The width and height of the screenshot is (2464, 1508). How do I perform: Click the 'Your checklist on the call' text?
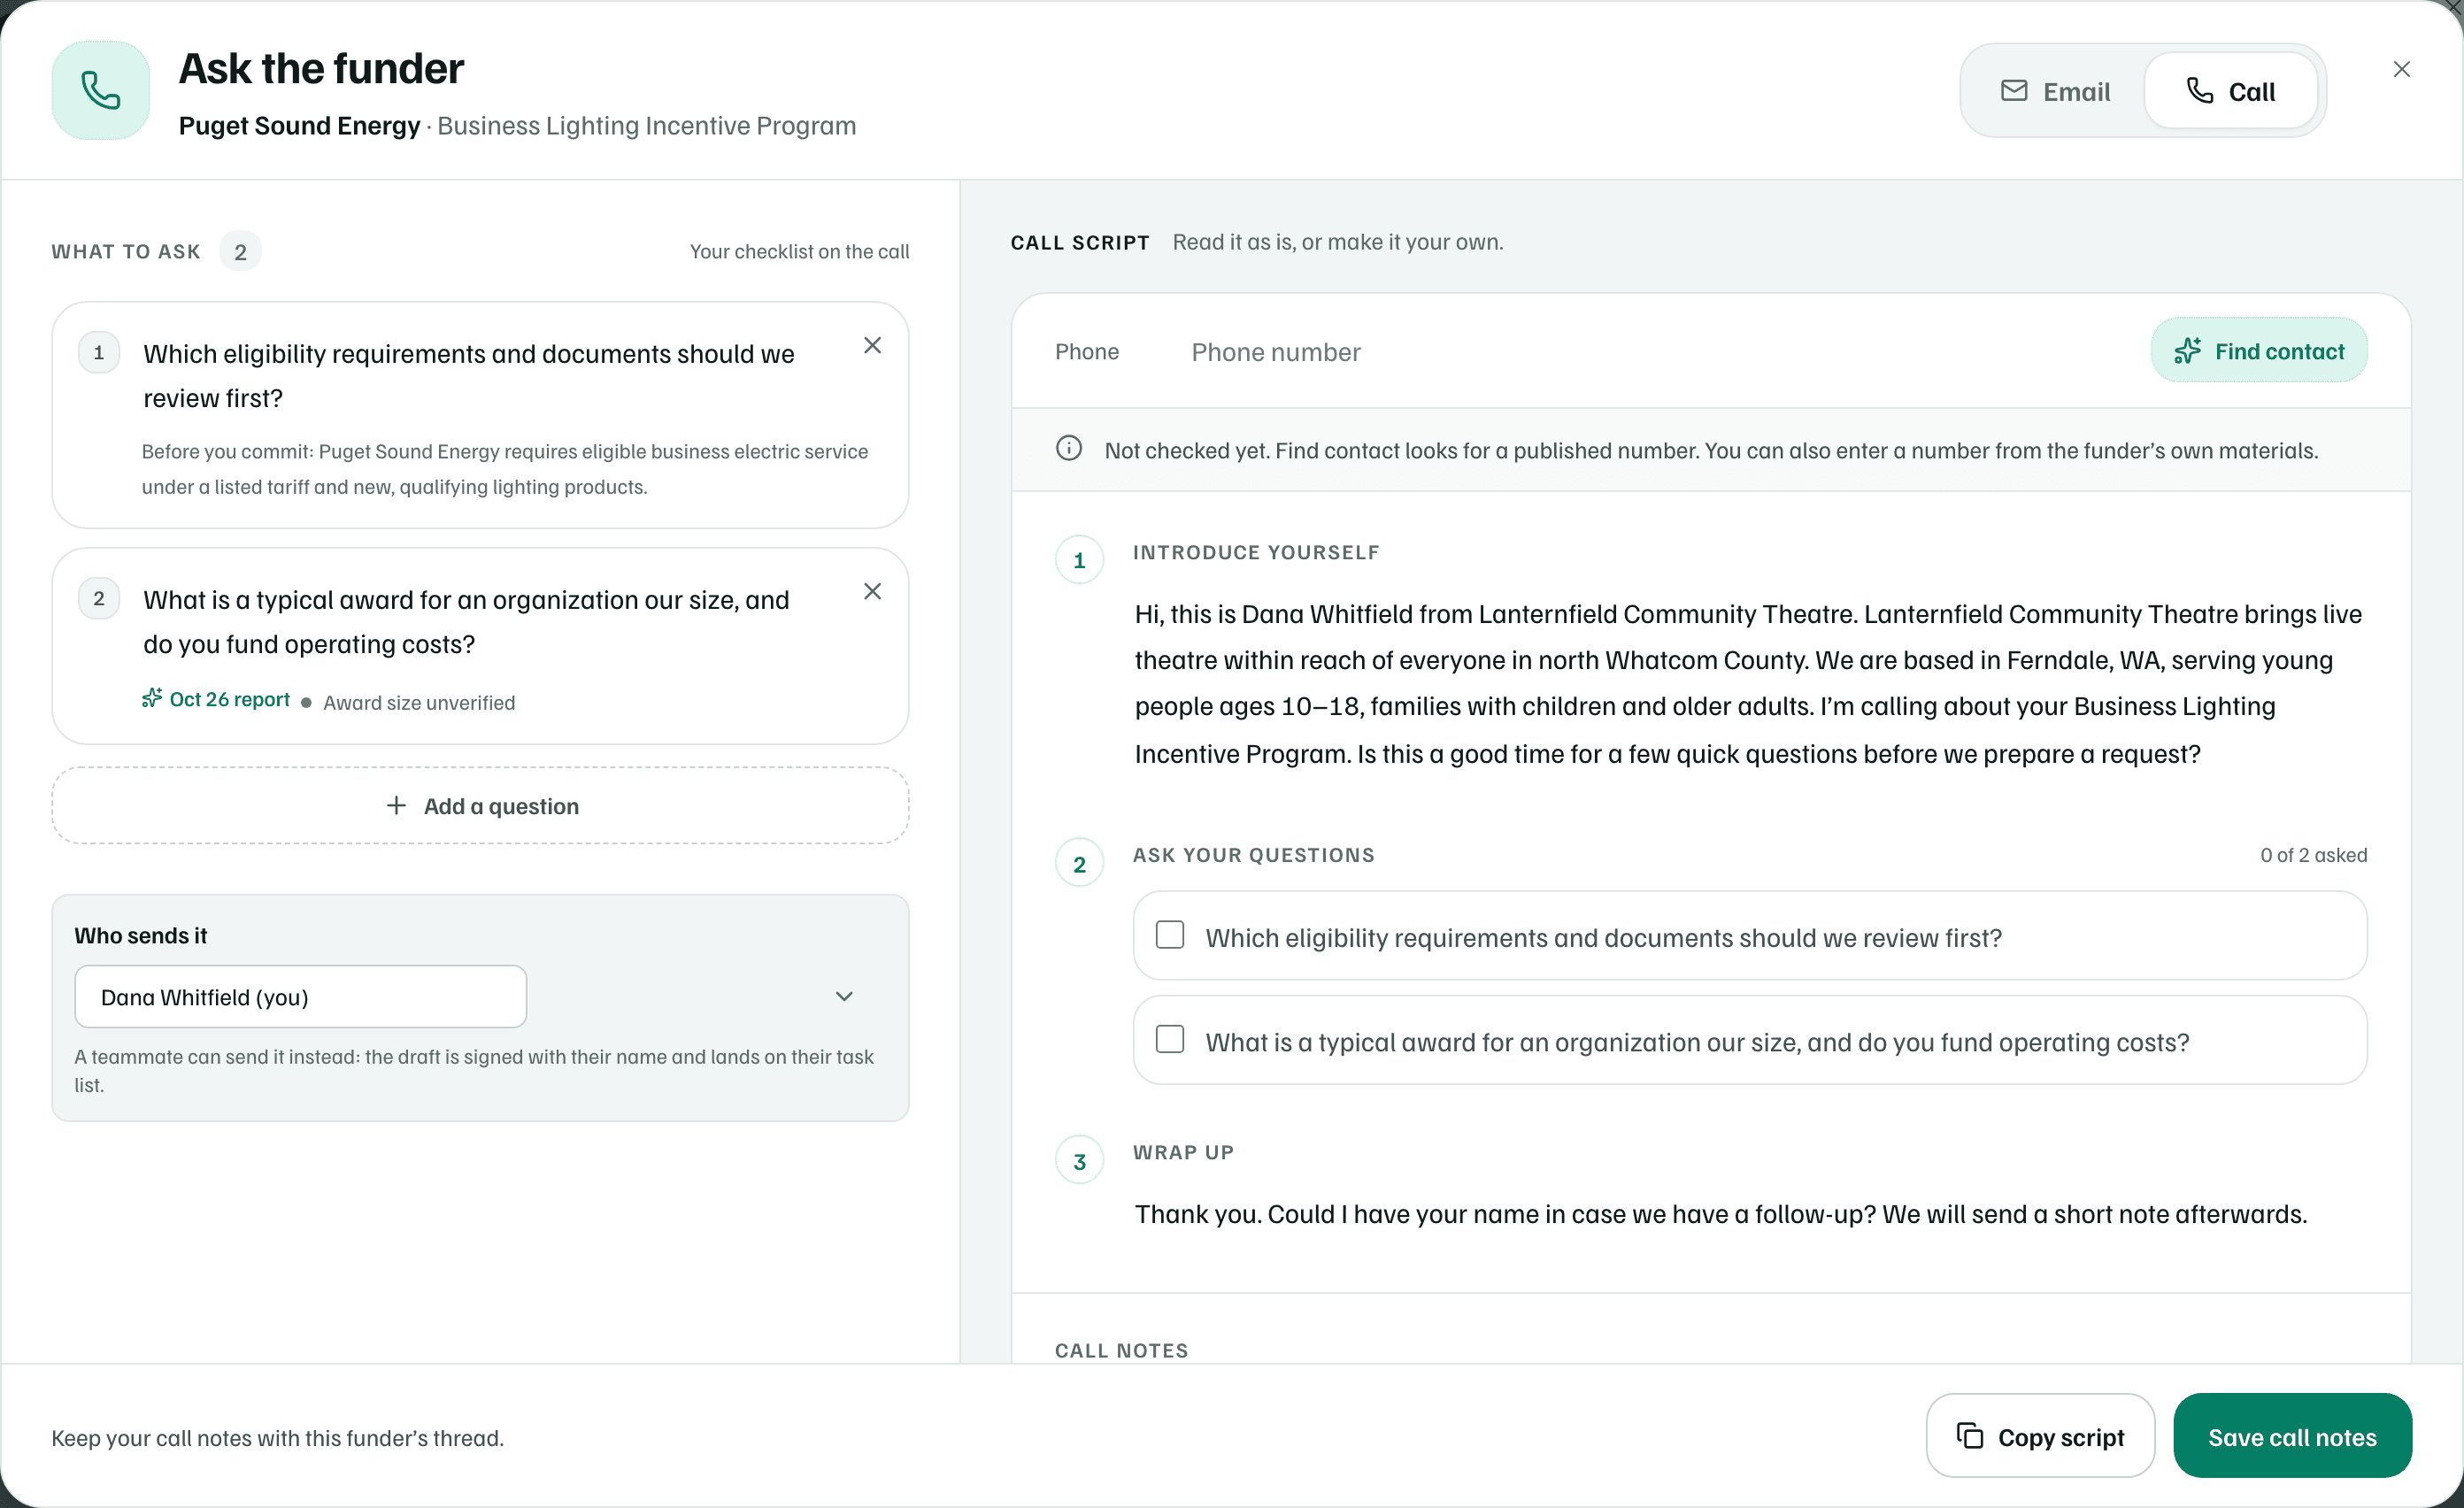(800, 252)
